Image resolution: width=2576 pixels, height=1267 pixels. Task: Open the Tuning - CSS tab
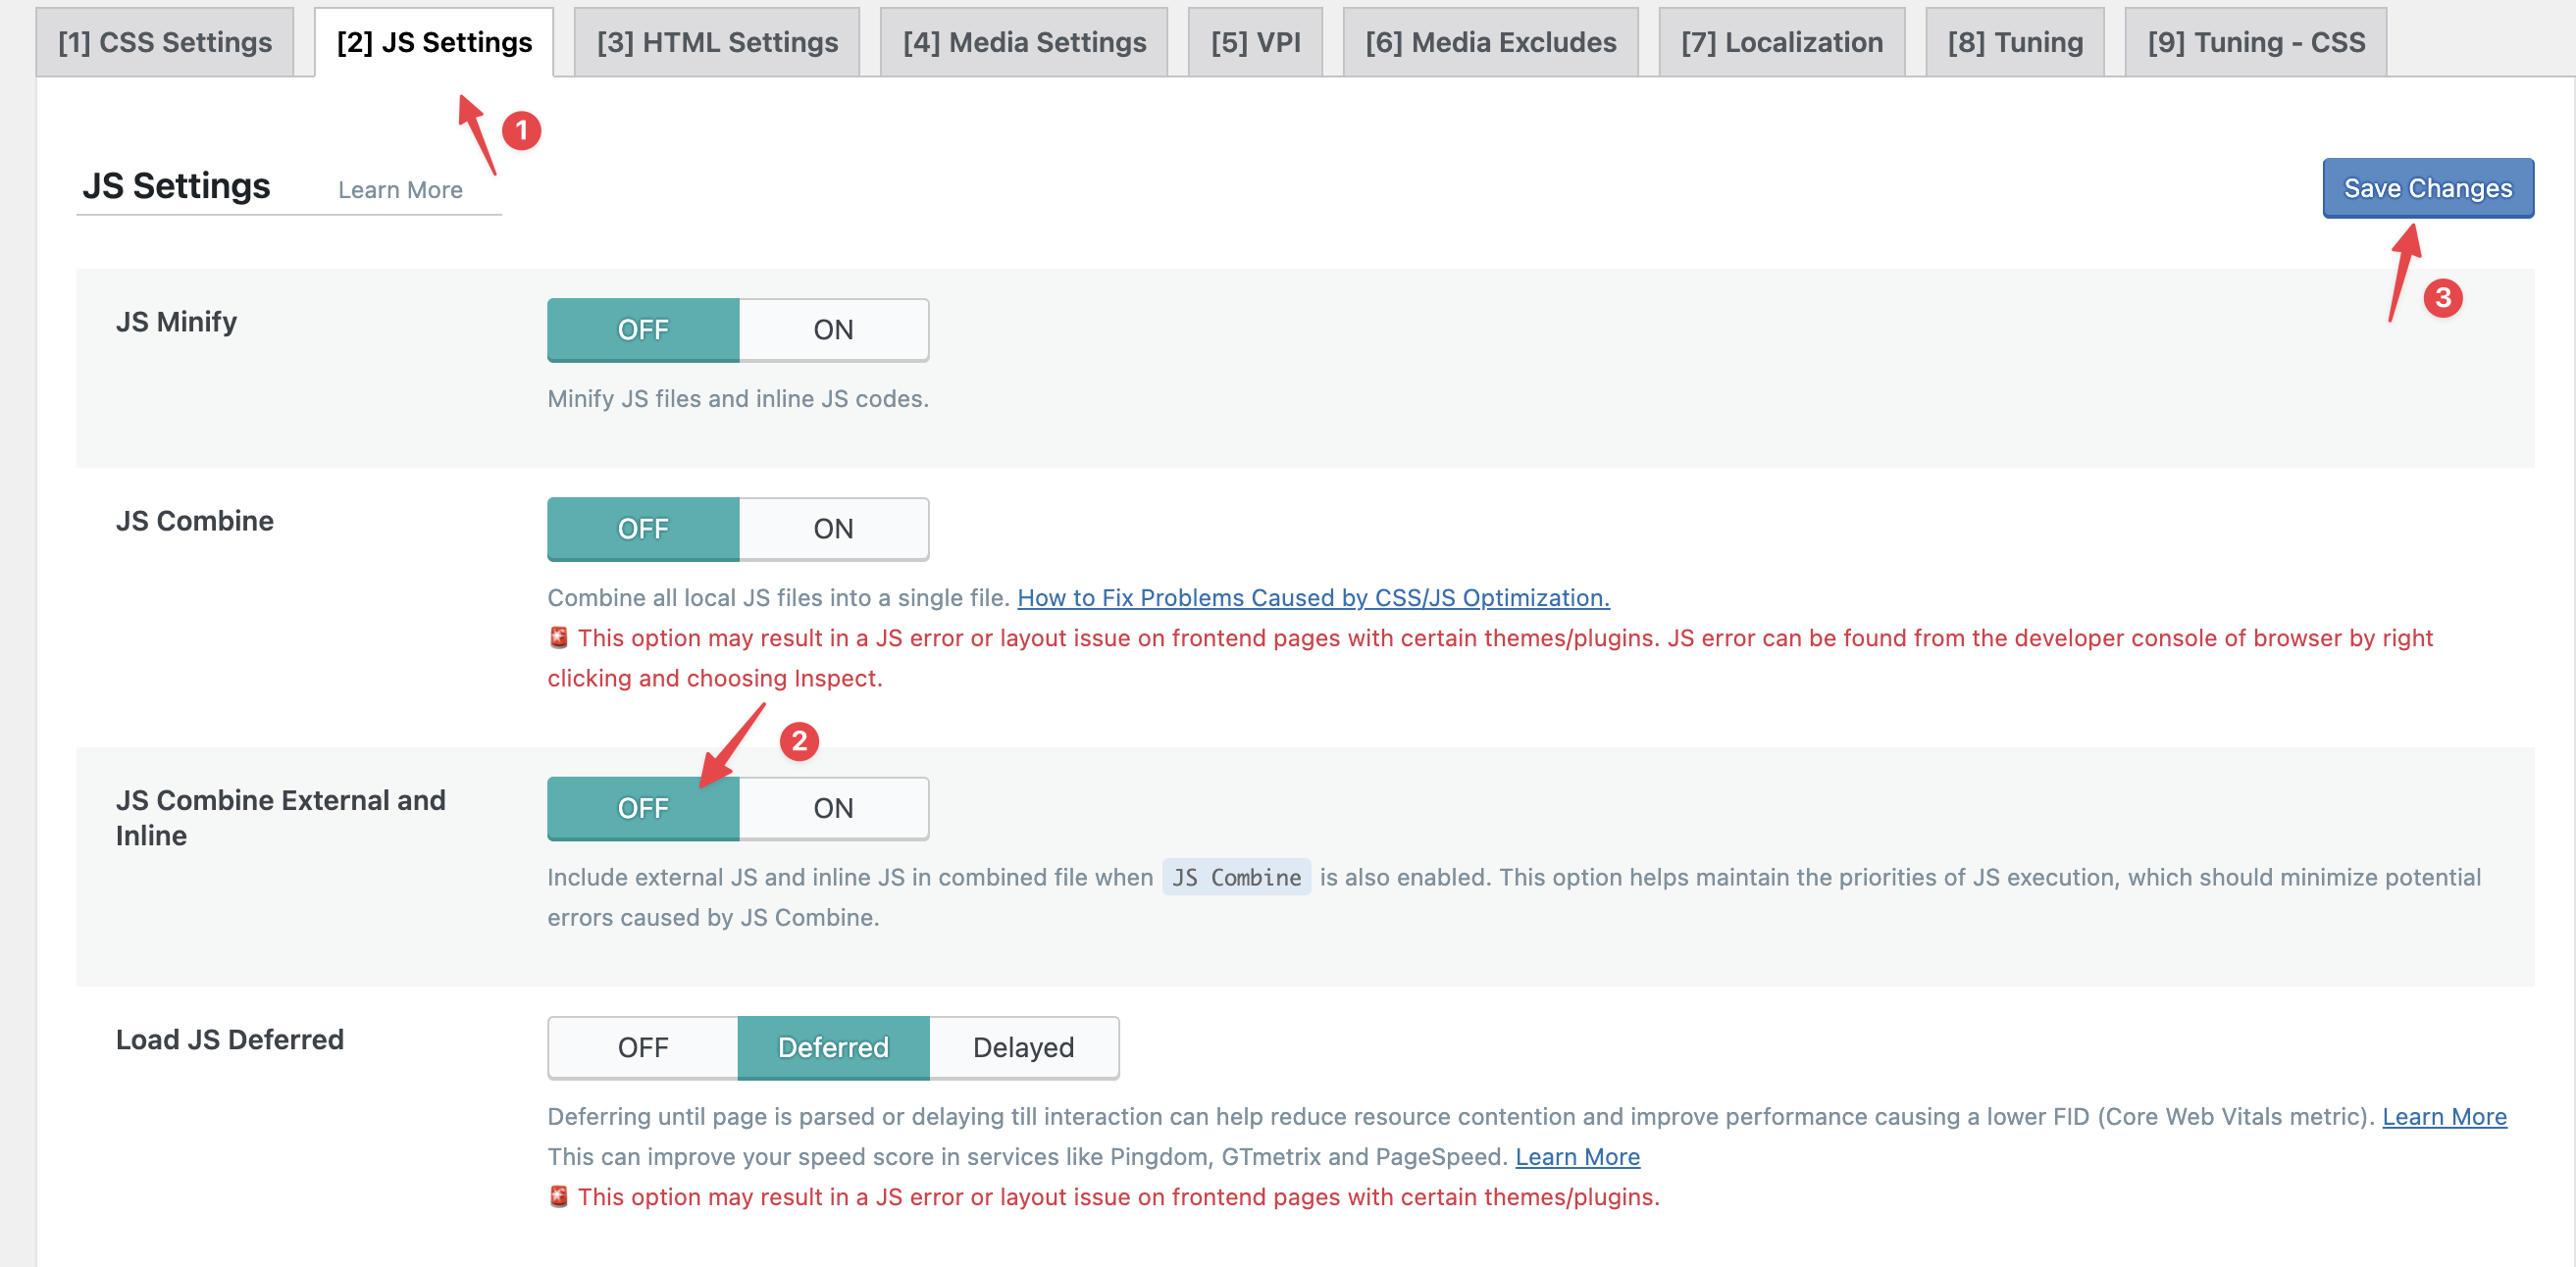tap(2254, 42)
